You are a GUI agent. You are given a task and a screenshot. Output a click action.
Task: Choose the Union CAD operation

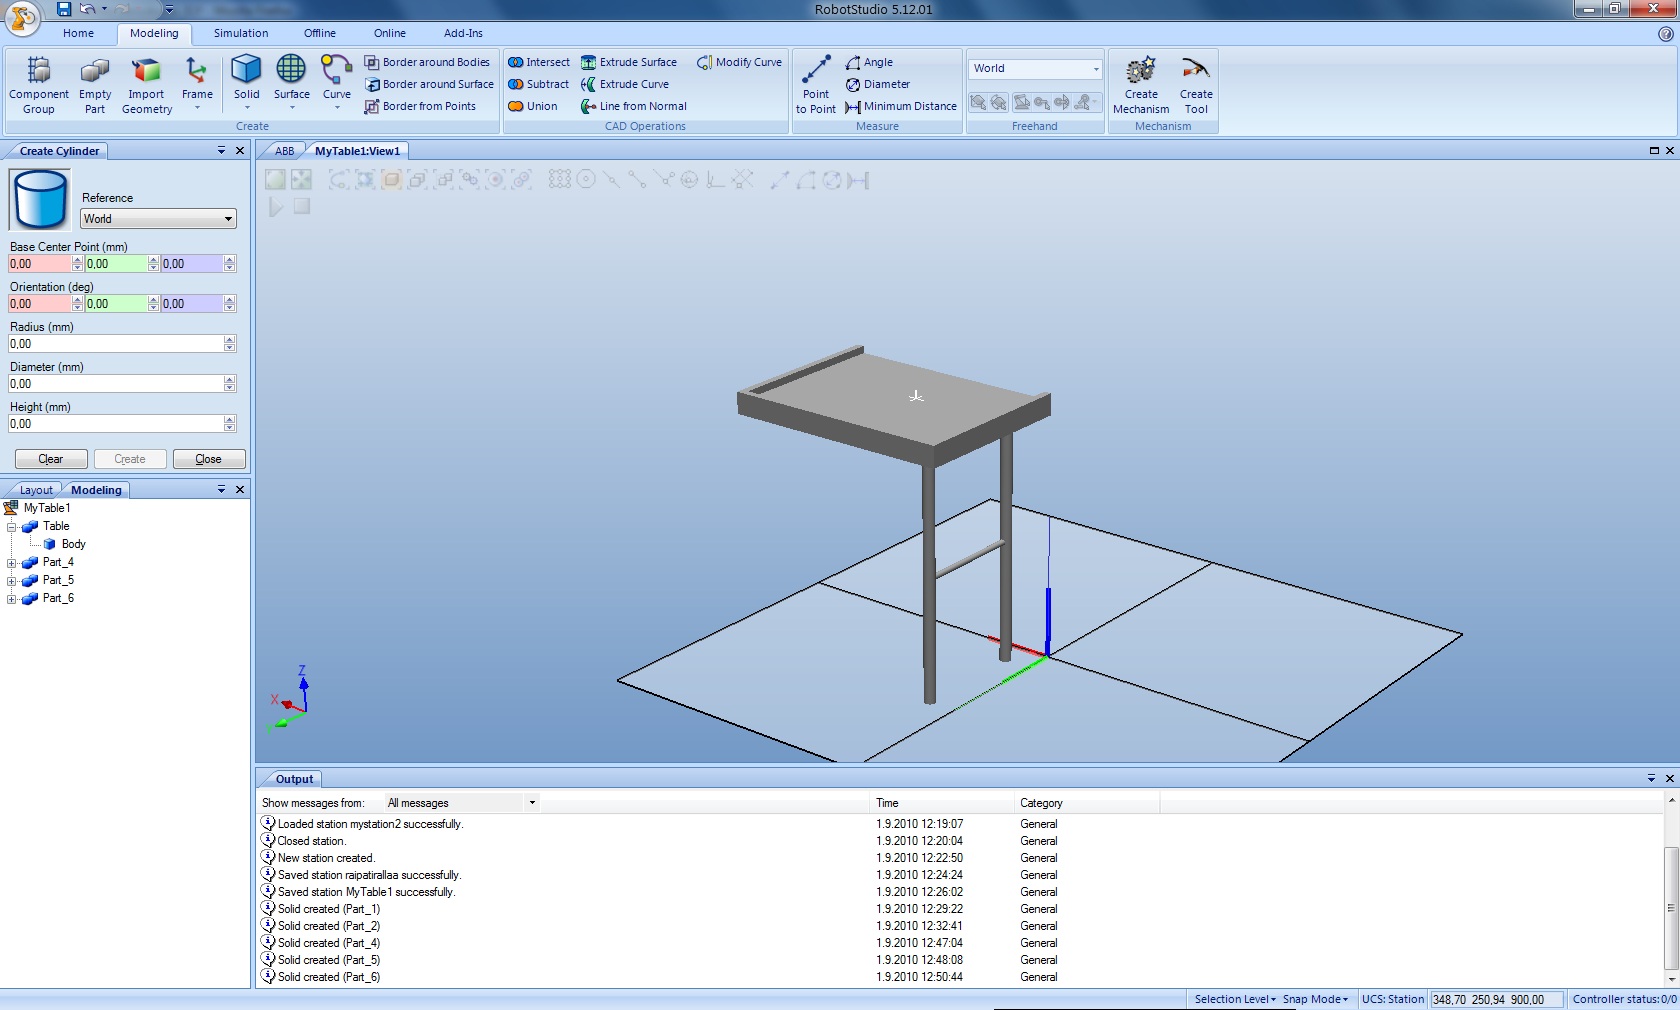click(533, 106)
